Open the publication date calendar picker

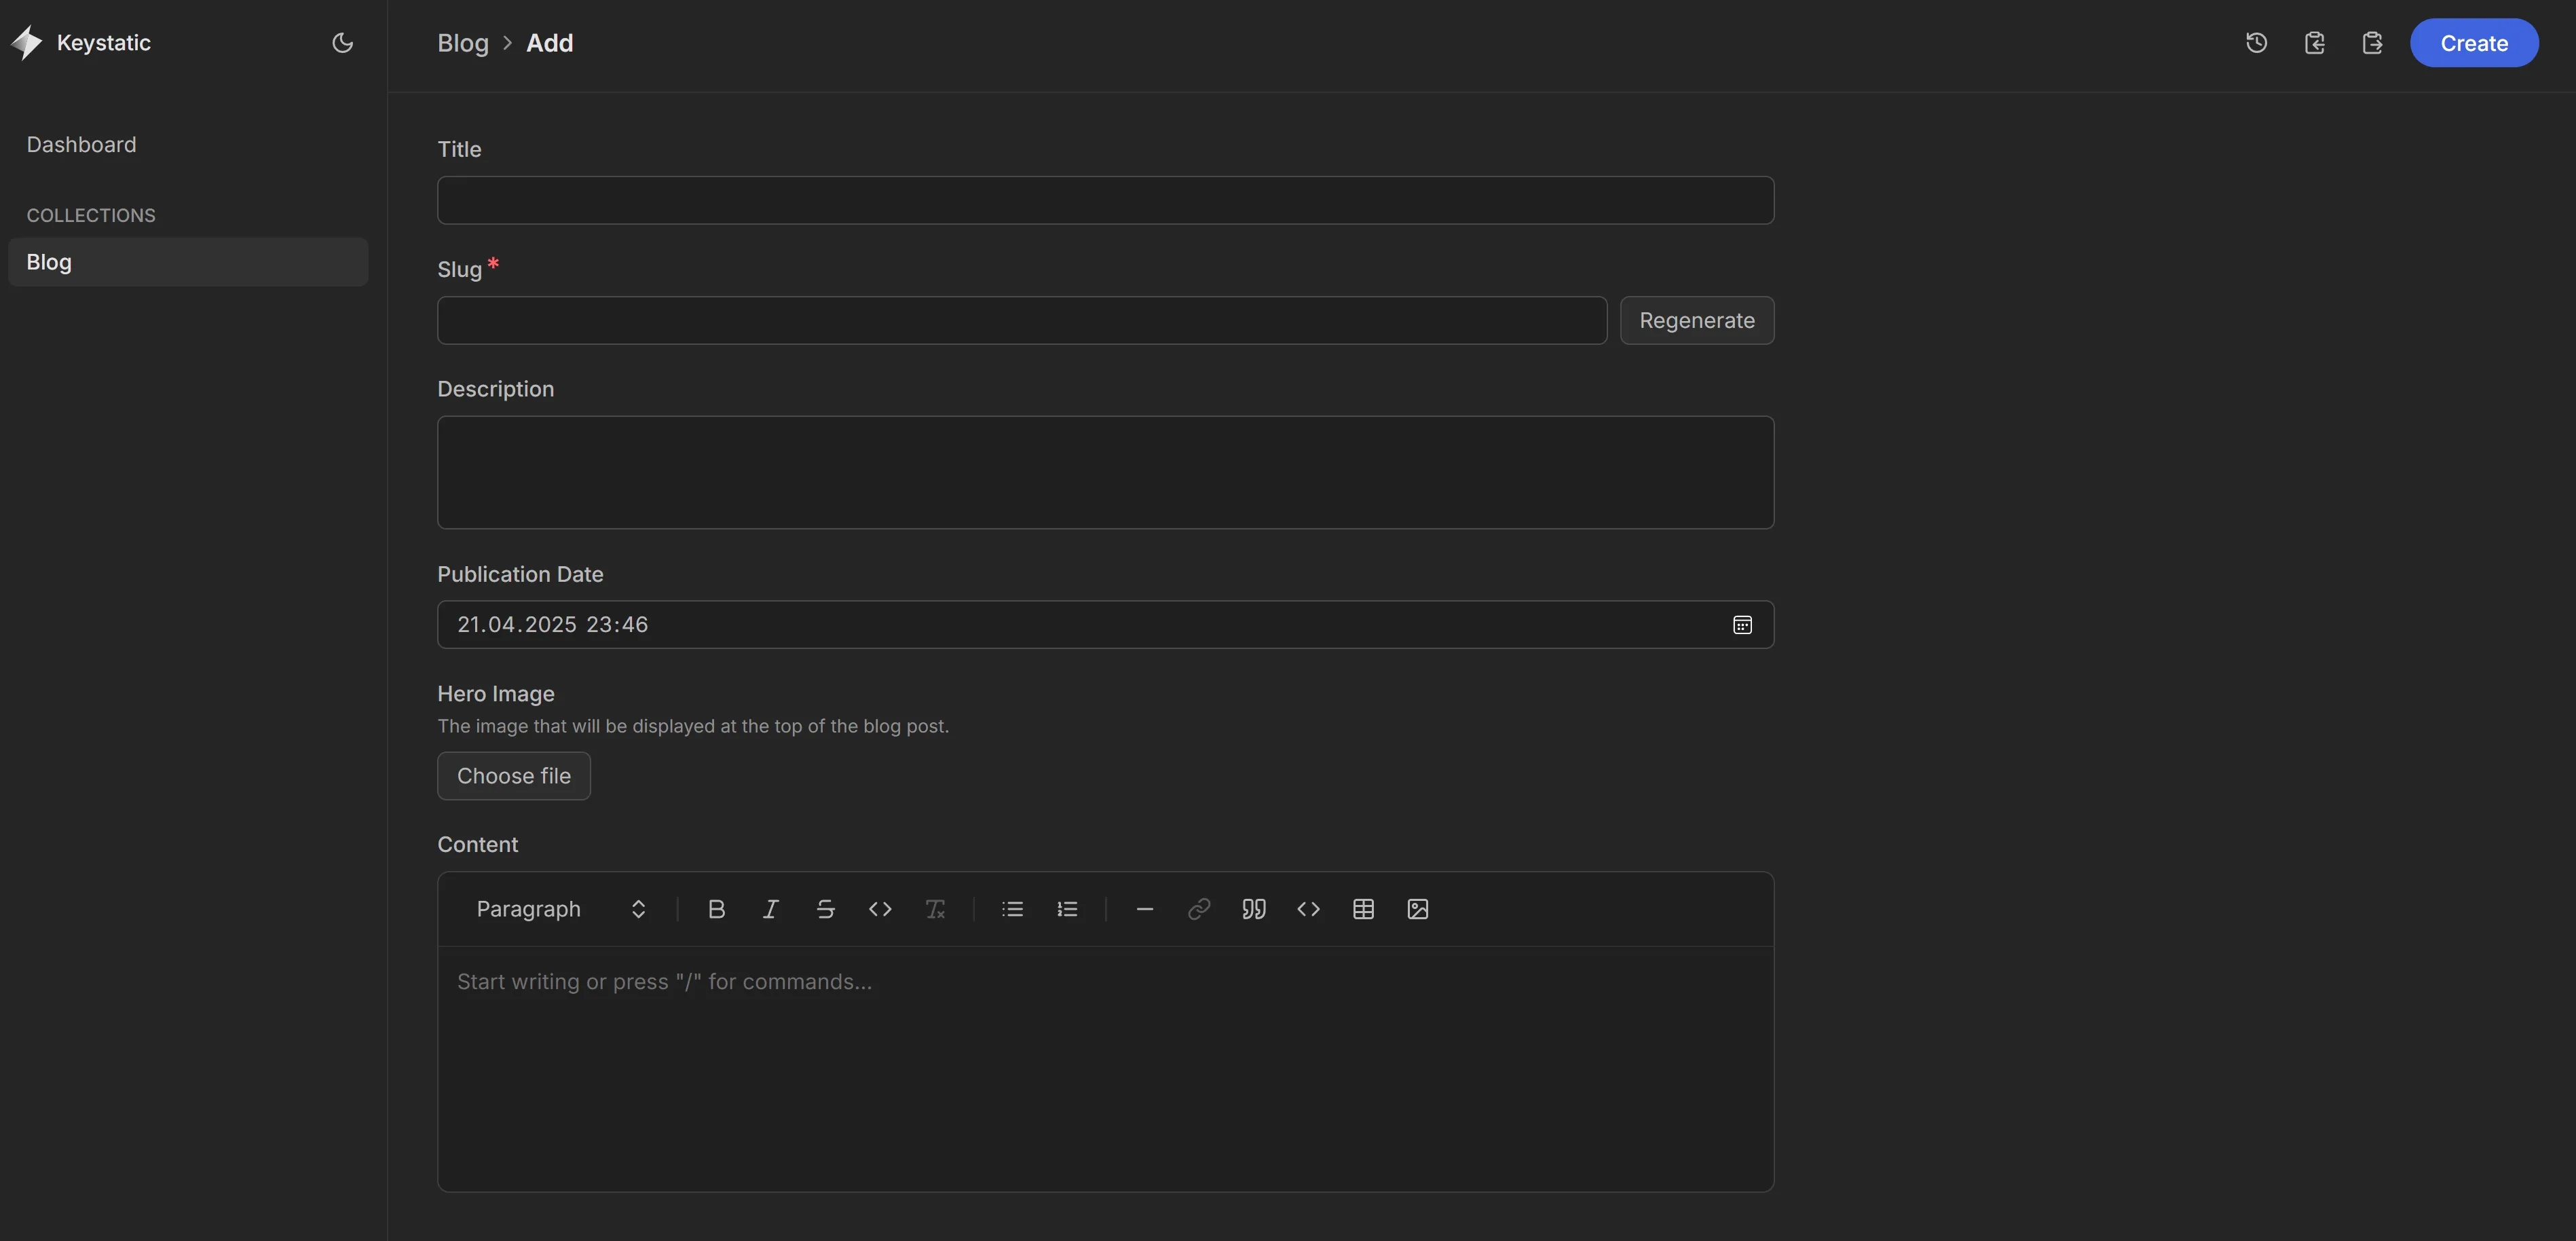(x=1741, y=625)
